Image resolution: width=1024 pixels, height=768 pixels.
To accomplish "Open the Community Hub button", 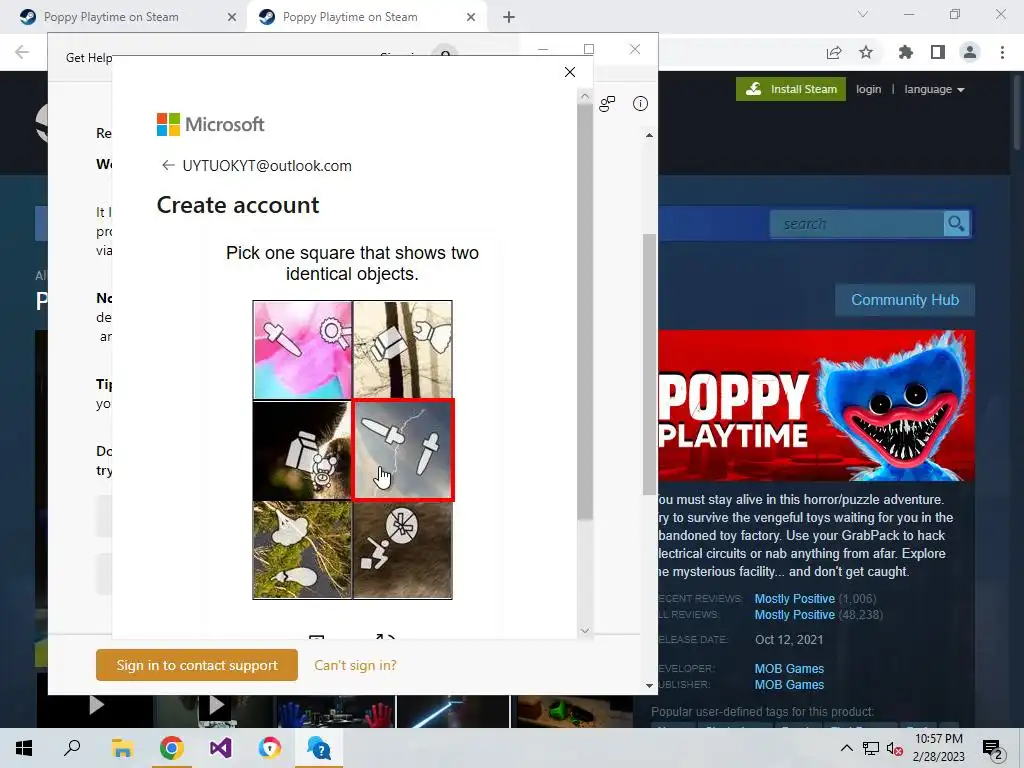I will point(904,300).
